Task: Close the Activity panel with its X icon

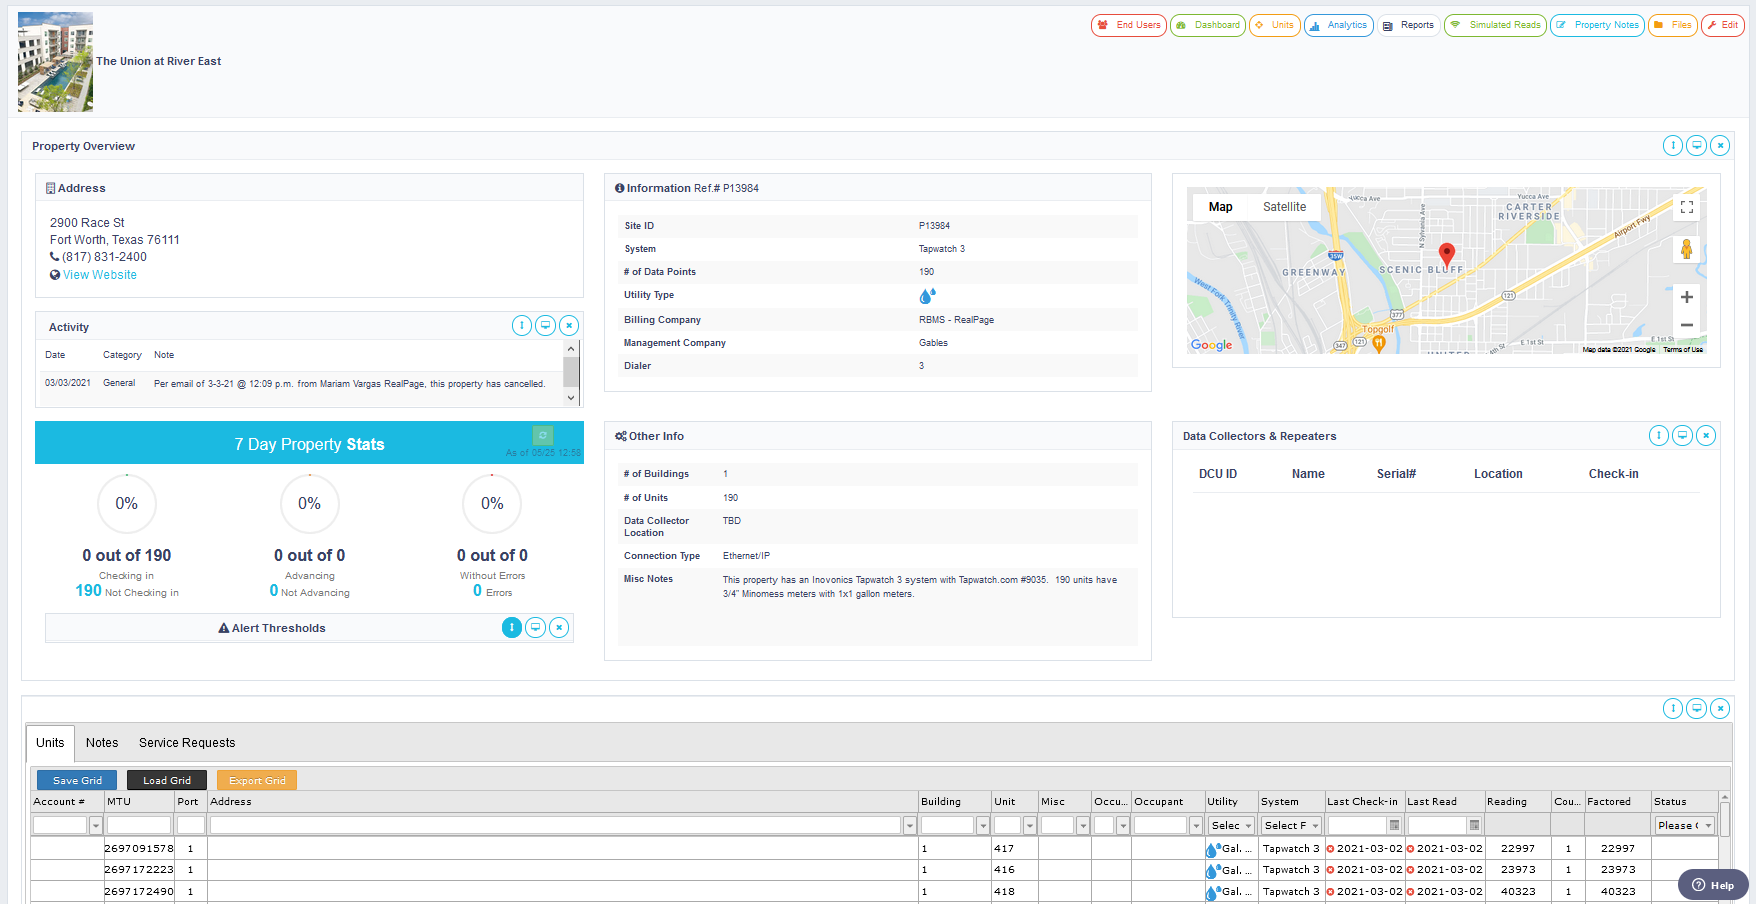Action: pos(569,325)
